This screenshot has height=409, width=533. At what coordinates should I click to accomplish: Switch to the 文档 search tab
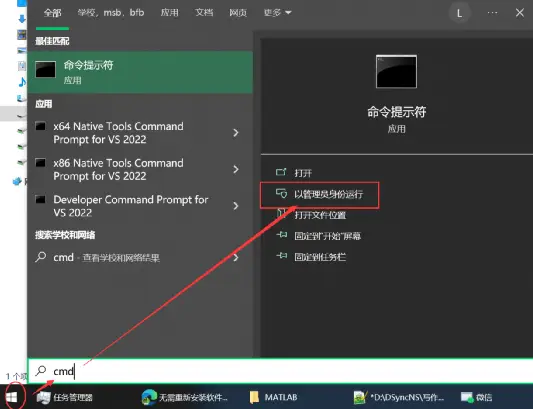point(204,13)
